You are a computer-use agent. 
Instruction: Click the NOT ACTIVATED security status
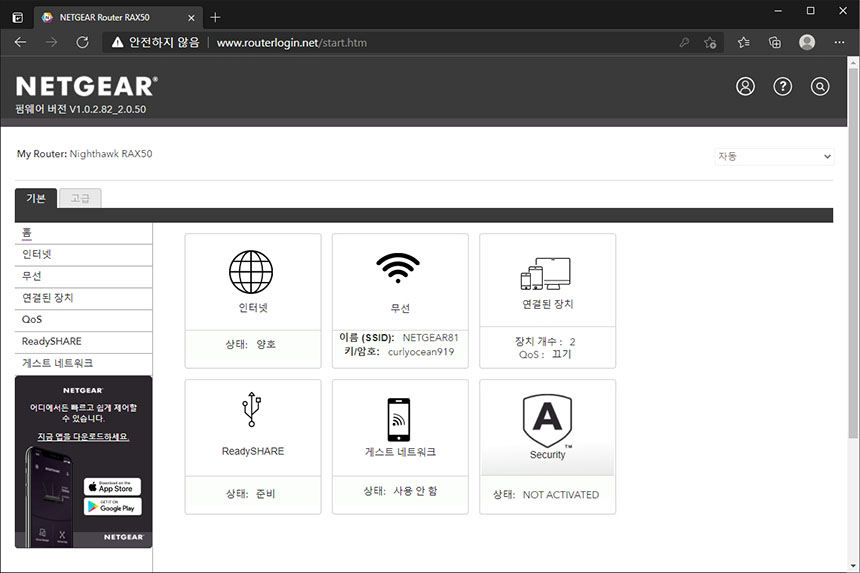pyautogui.click(x=561, y=495)
